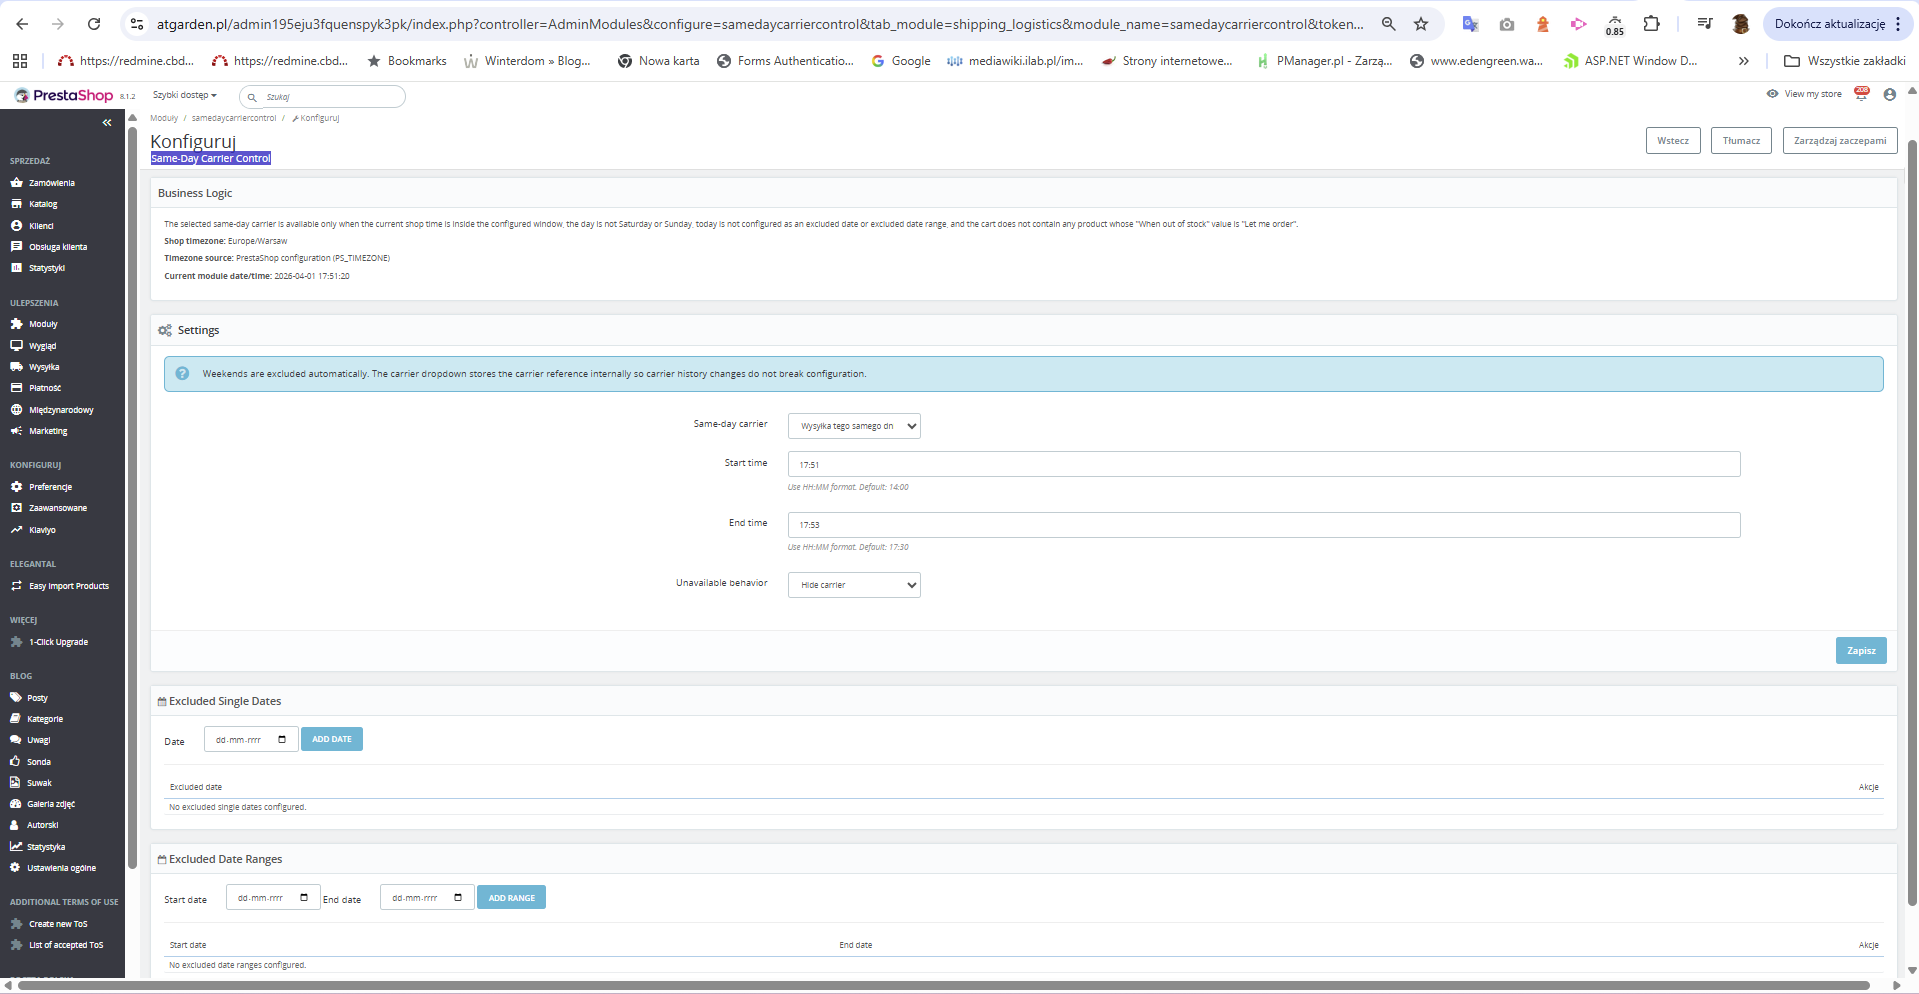This screenshot has height=994, width=1919.
Task: Click the Tłumacz button
Action: 1741,141
